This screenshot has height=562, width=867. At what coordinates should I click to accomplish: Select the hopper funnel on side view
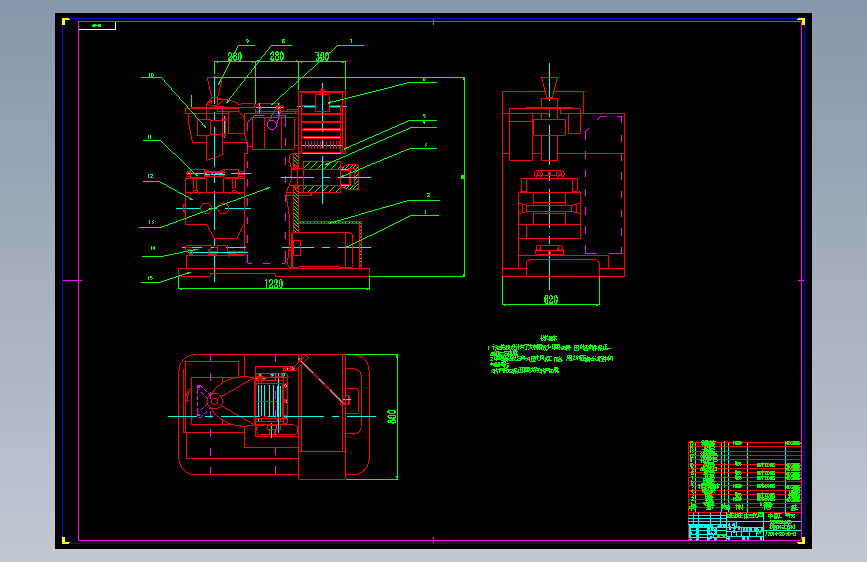click(x=549, y=87)
